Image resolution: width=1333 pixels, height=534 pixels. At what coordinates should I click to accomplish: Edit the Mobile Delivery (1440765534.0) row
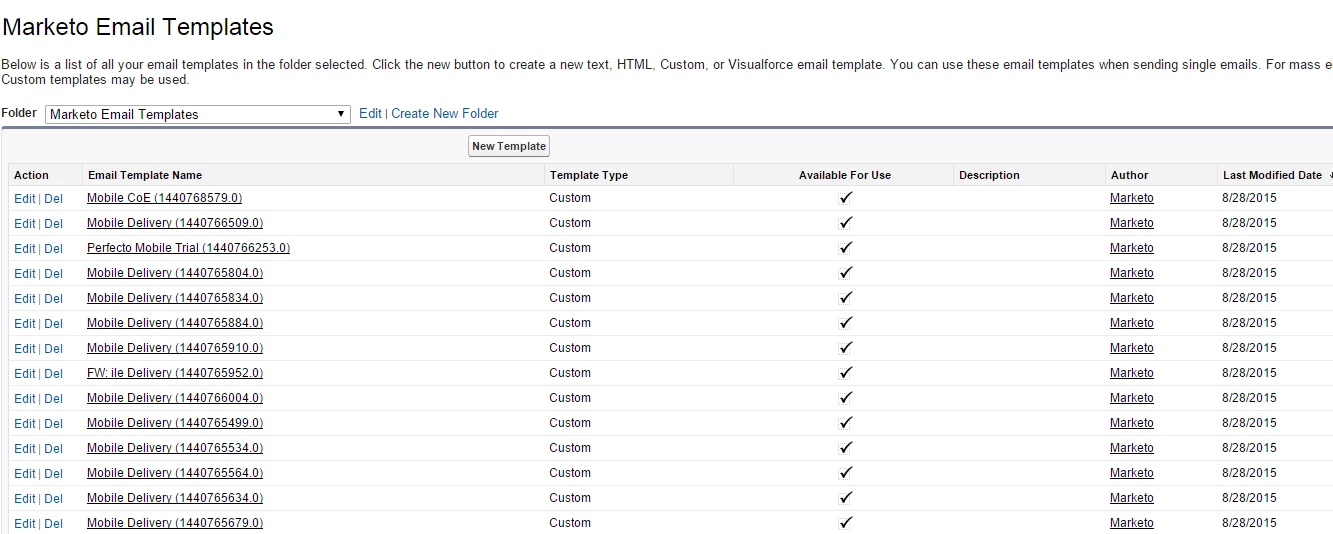(x=24, y=449)
